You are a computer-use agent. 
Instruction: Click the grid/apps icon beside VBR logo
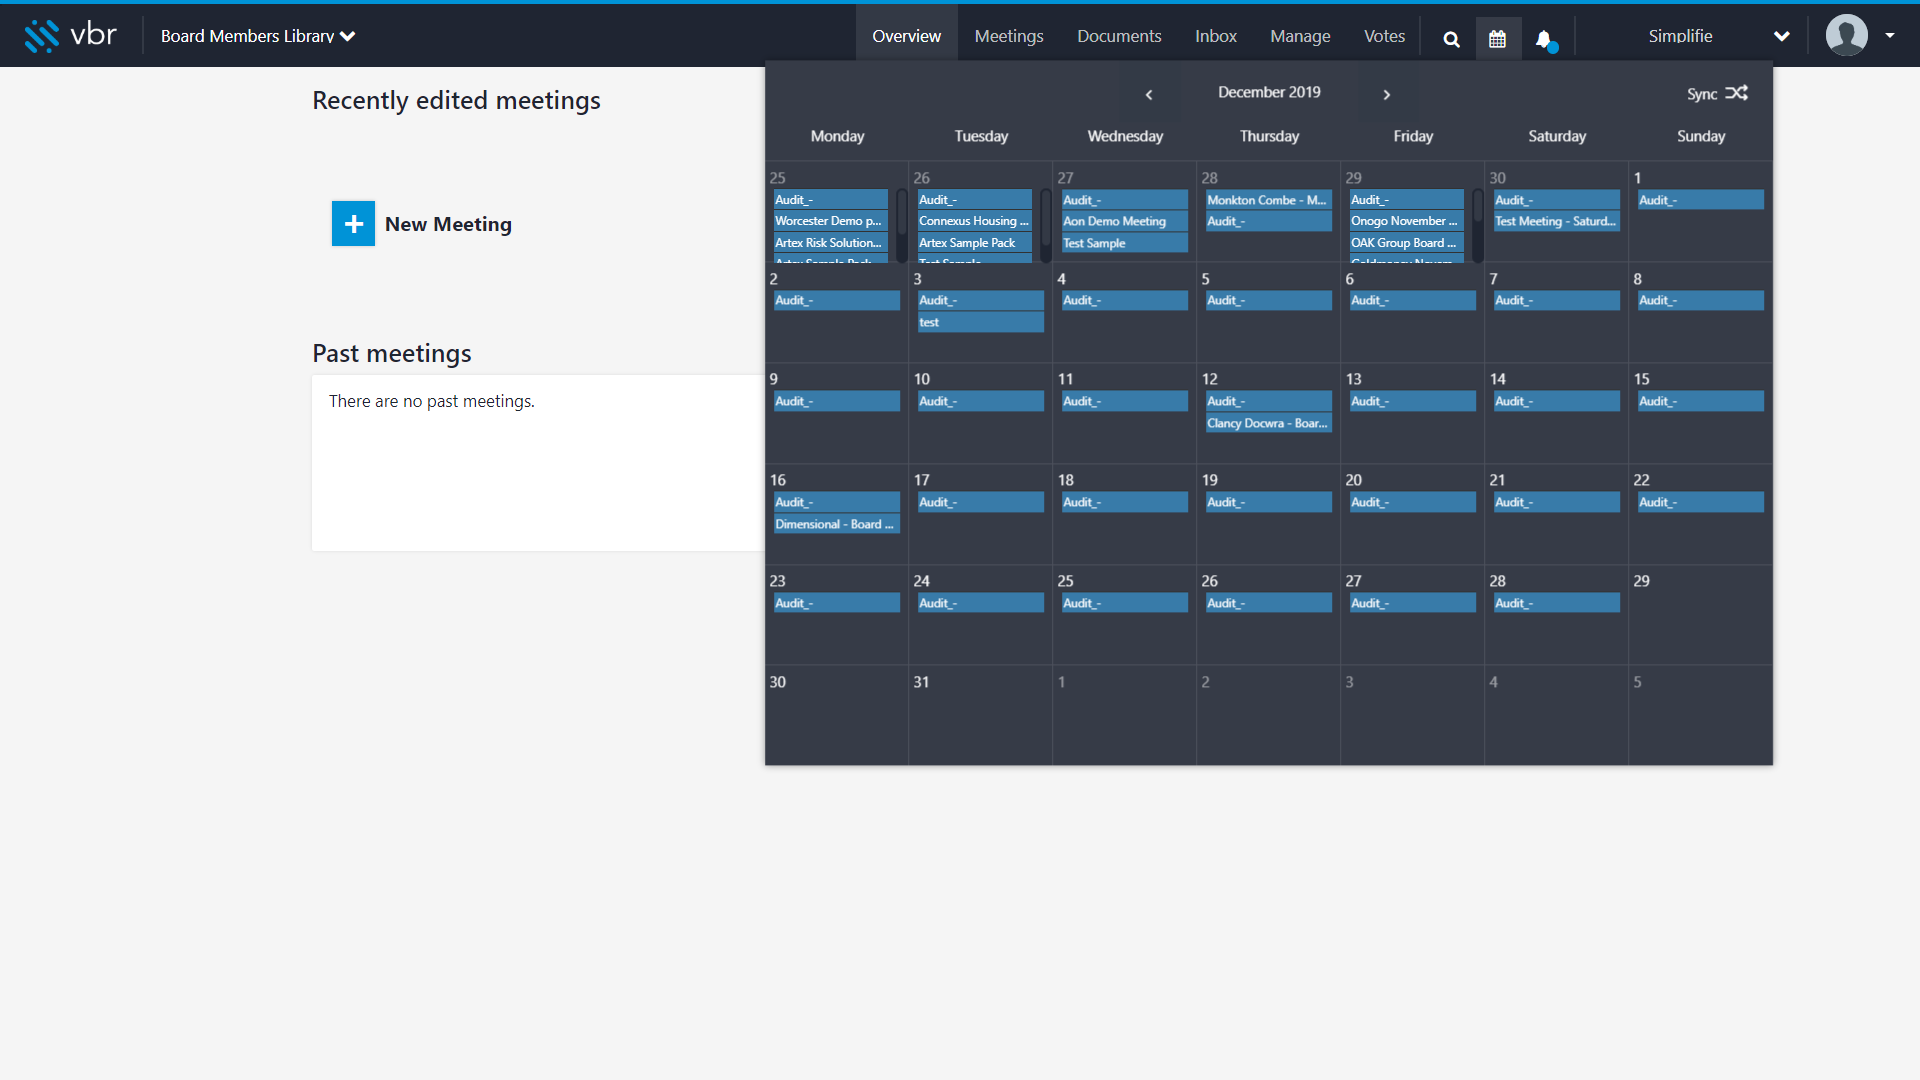pos(42,36)
